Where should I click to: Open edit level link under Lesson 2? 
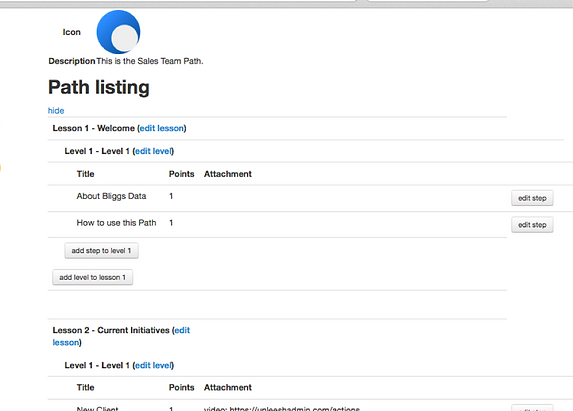point(153,365)
